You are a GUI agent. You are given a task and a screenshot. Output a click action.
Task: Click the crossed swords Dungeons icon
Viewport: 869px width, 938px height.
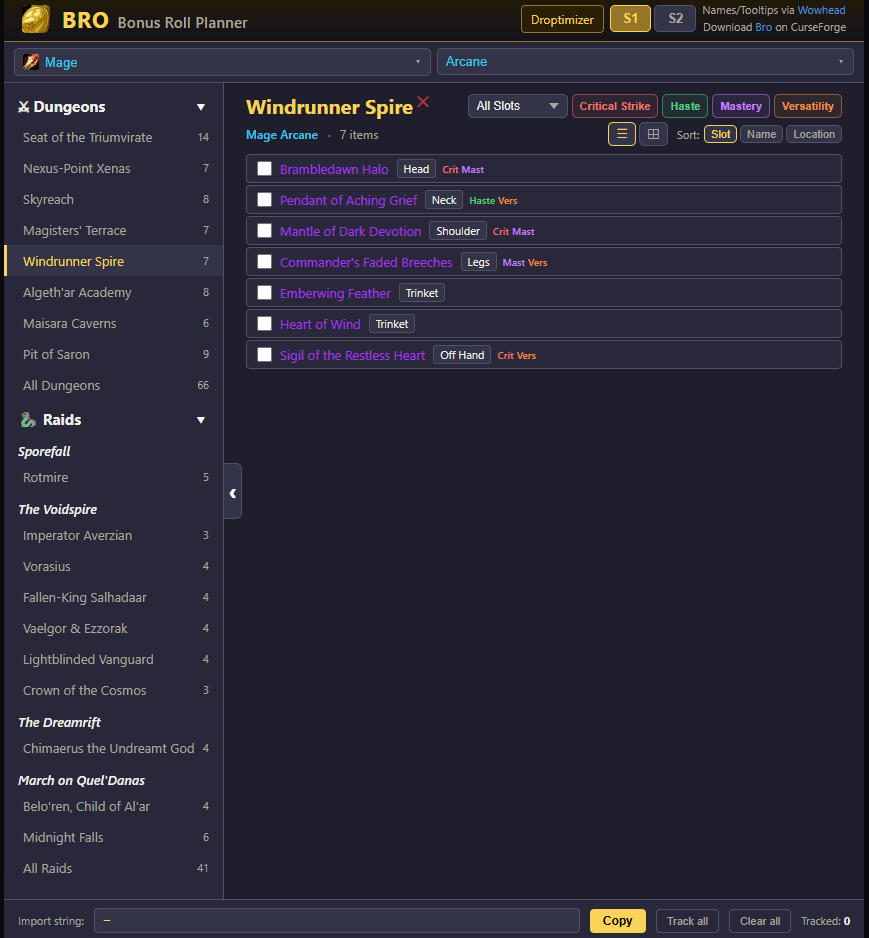point(23,107)
